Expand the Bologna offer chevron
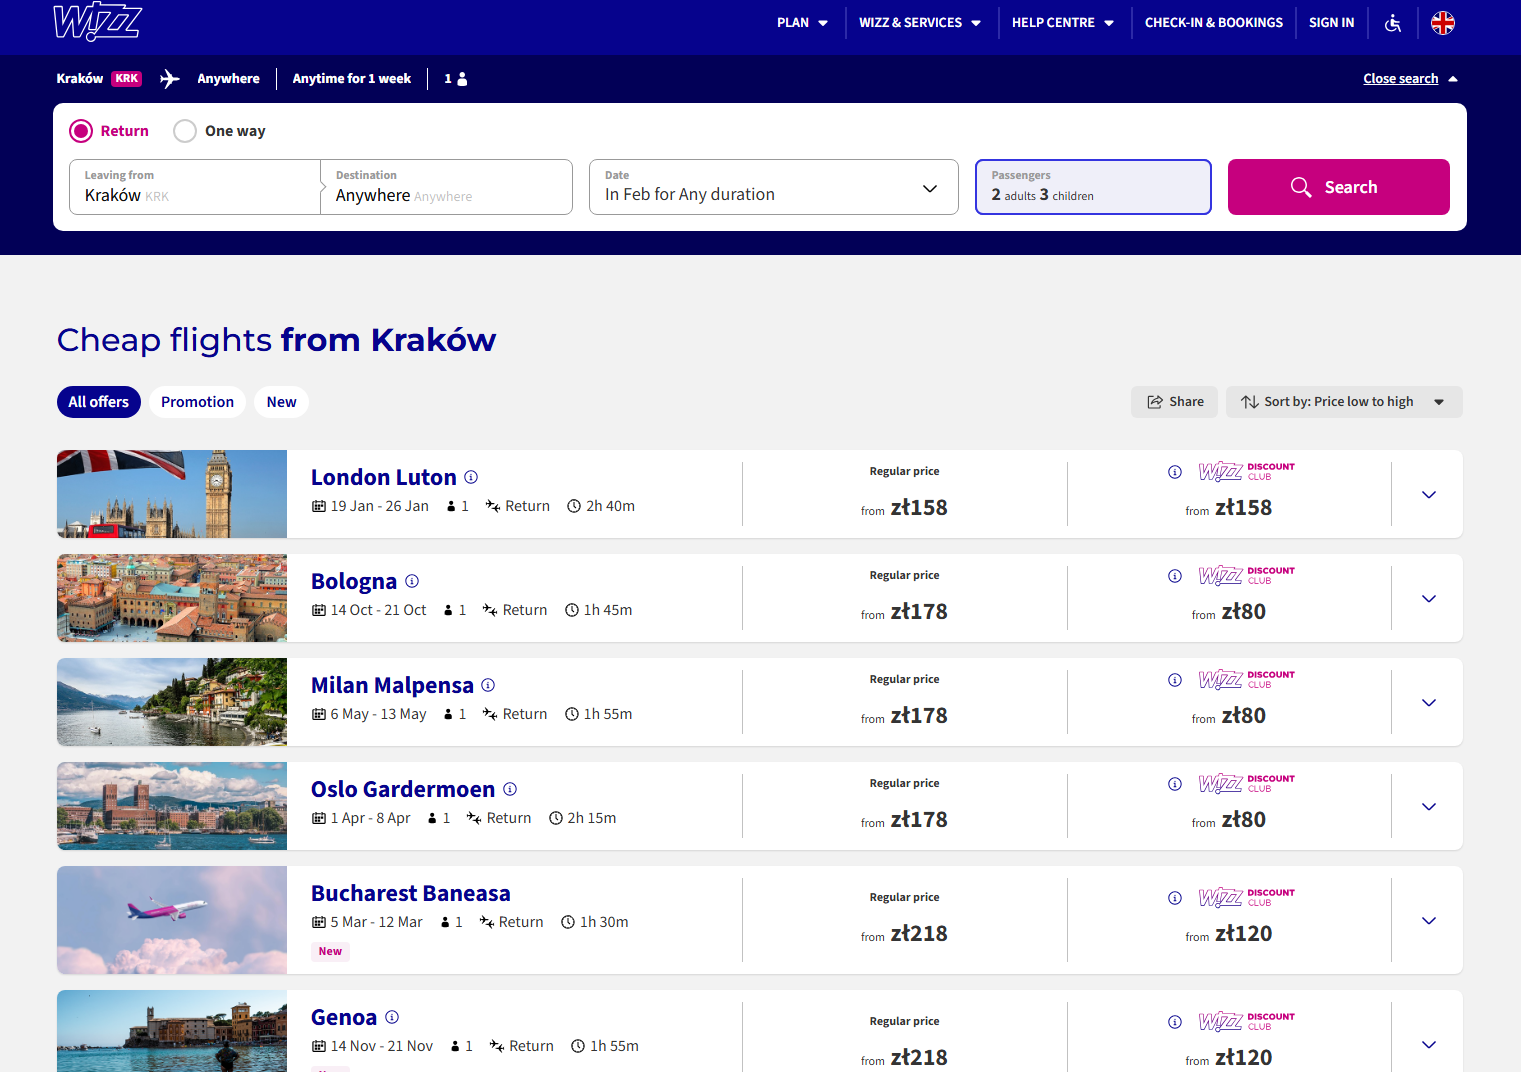This screenshot has height=1072, width=1521. pos(1429,599)
